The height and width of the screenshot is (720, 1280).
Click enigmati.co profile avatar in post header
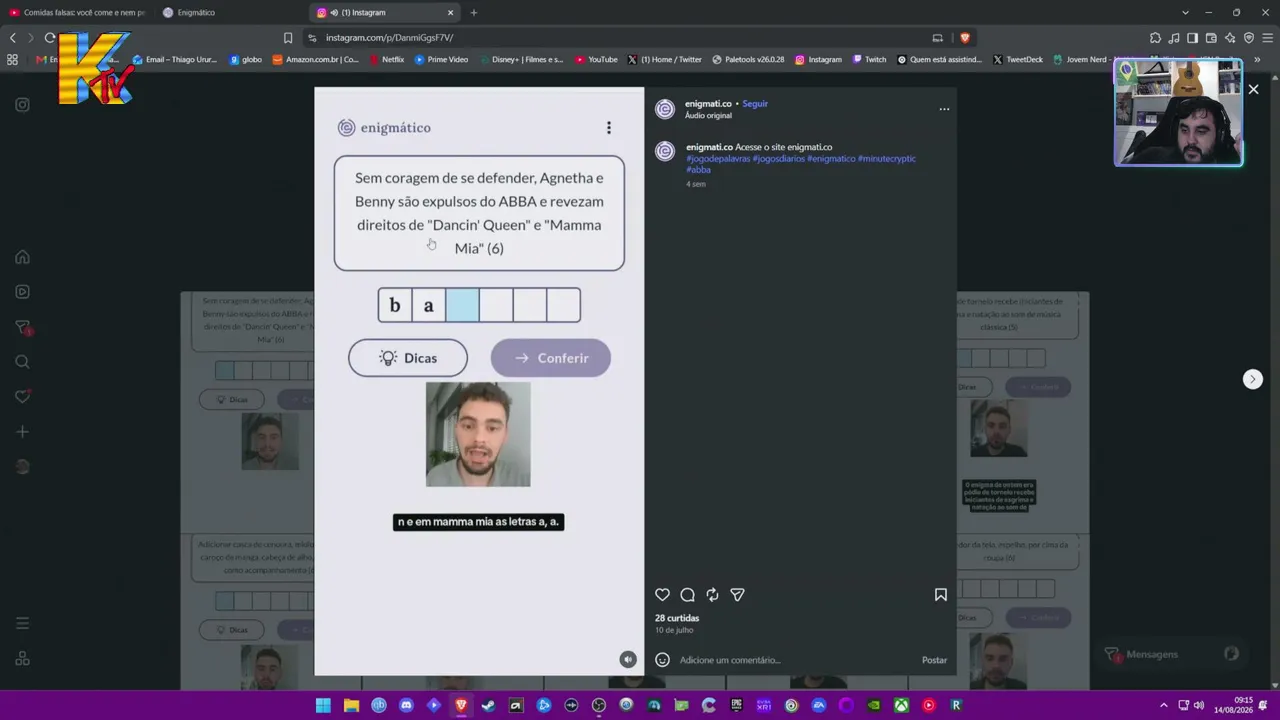tap(665, 109)
